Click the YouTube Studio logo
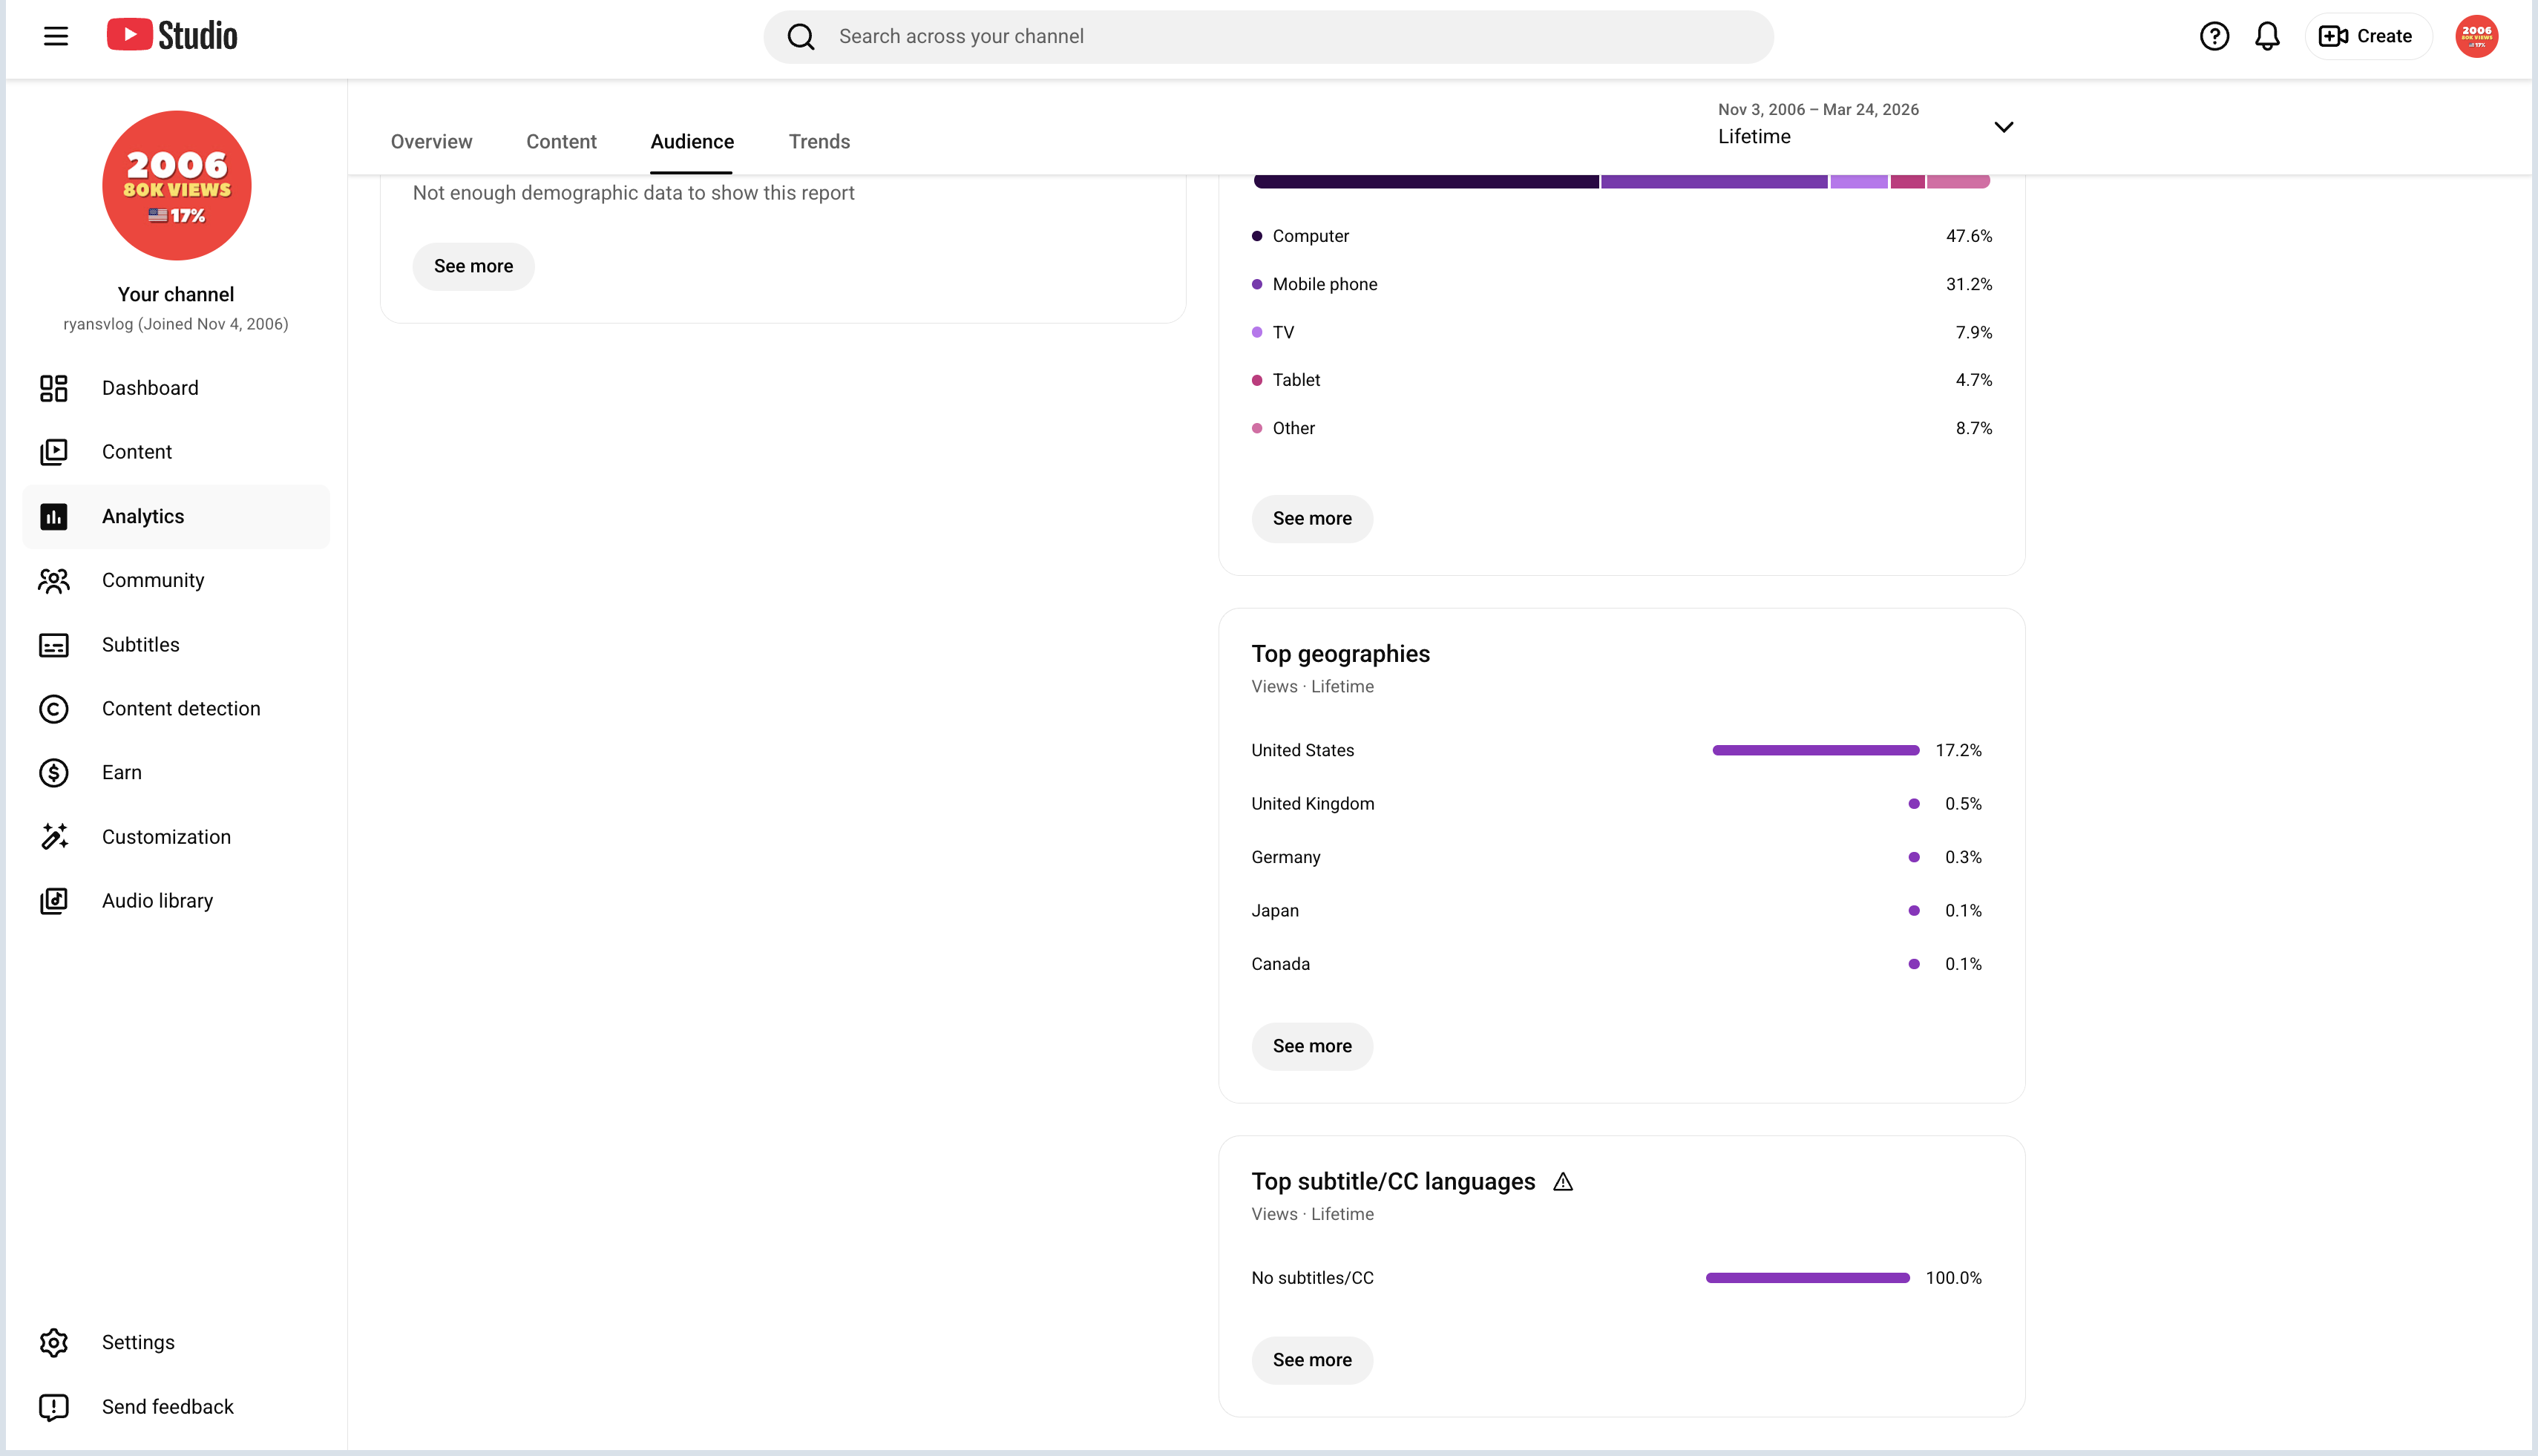This screenshot has height=1456, width=2538. pyautogui.click(x=172, y=35)
